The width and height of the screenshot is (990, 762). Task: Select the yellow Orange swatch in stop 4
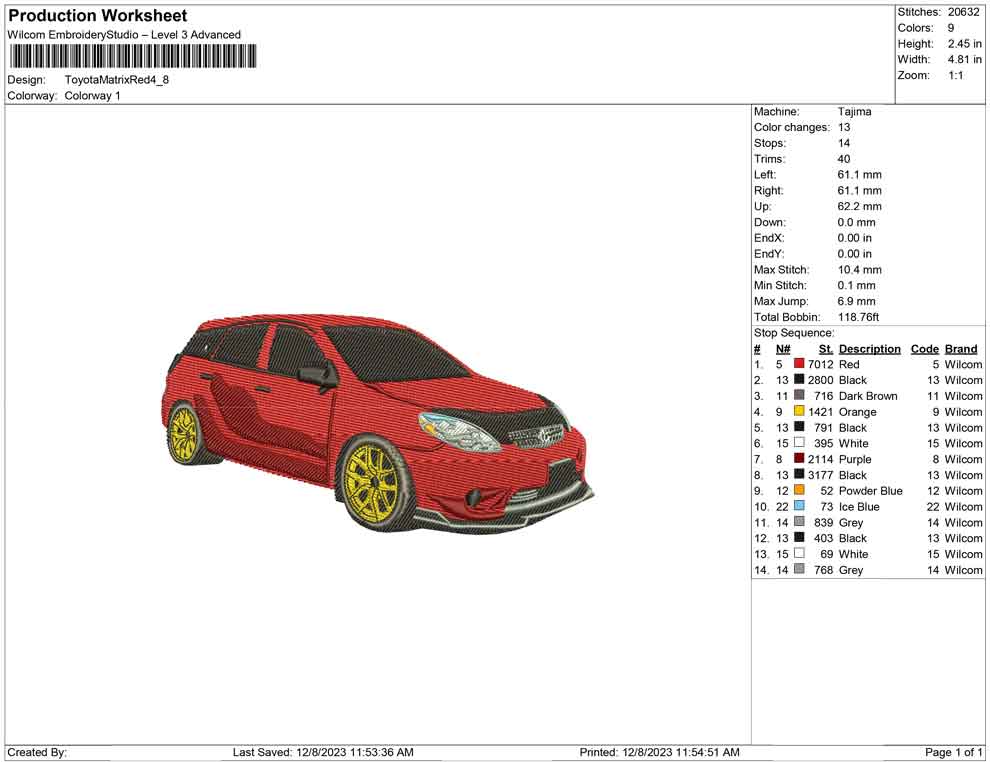point(799,412)
